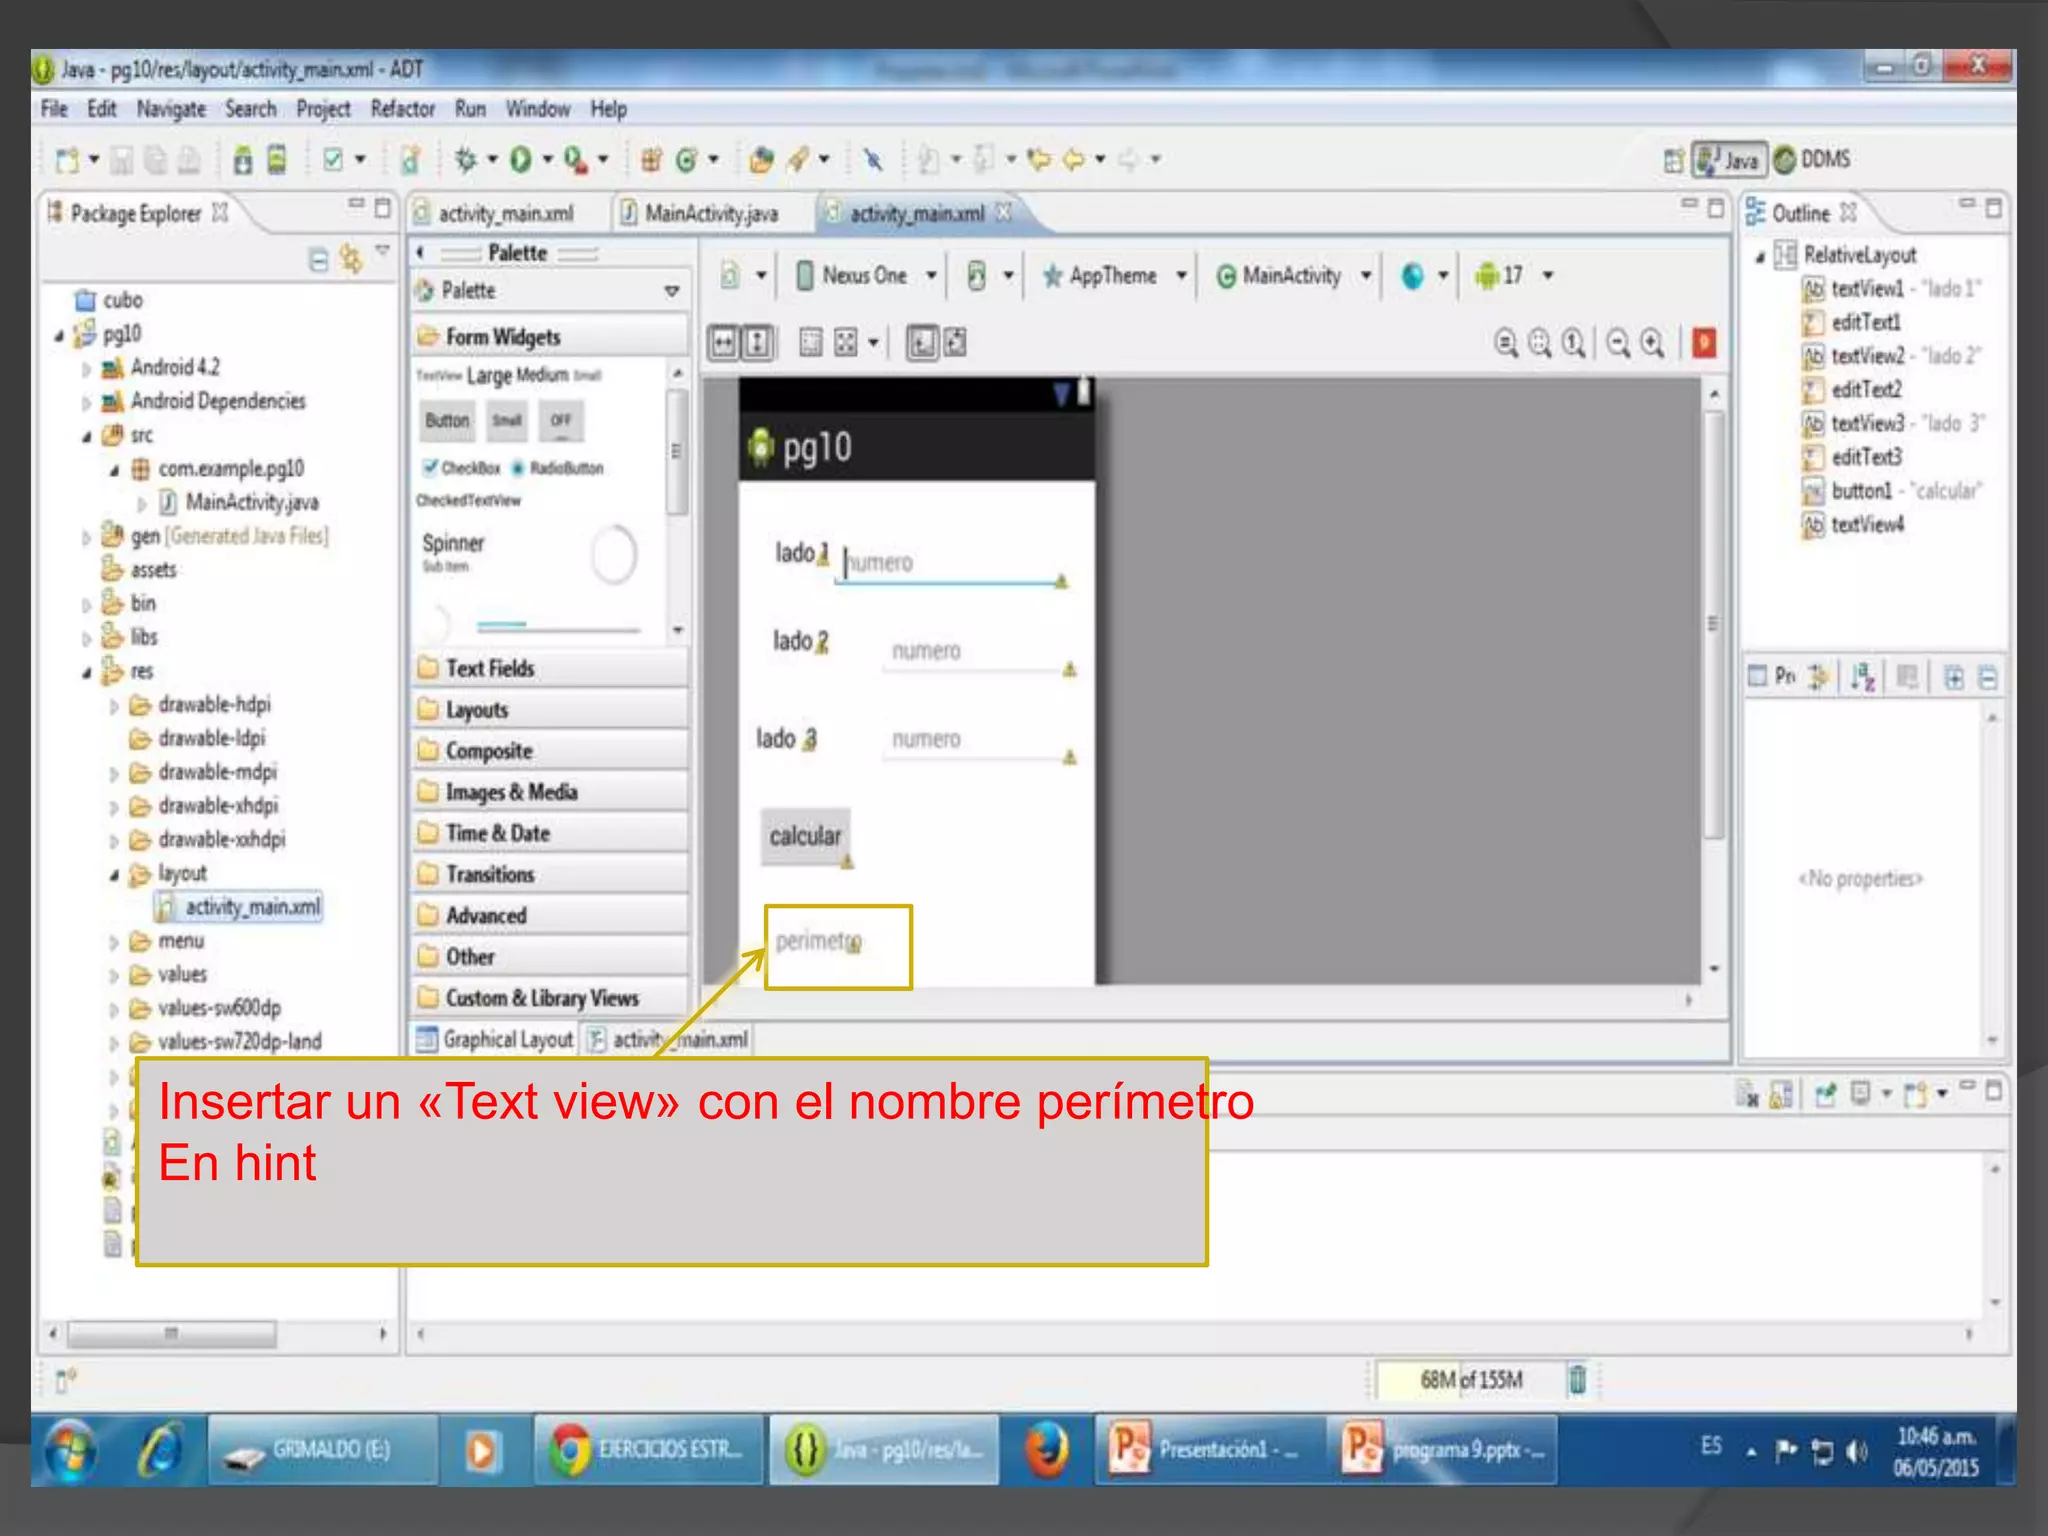Screen dimensions: 2048x1536
Task: Select textView4 in the Outline panel
Action: click(x=1853, y=525)
